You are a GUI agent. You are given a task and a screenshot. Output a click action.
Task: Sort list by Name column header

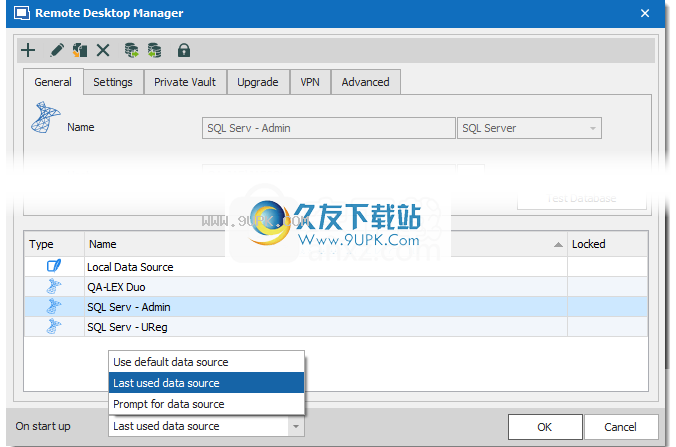click(x=325, y=244)
